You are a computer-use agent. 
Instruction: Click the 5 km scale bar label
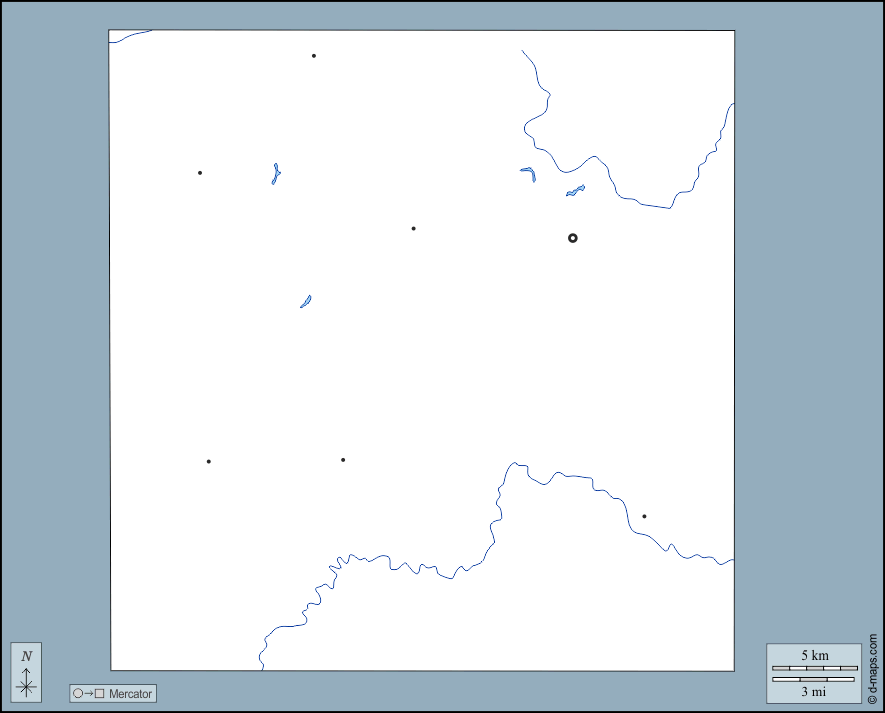[x=814, y=655]
